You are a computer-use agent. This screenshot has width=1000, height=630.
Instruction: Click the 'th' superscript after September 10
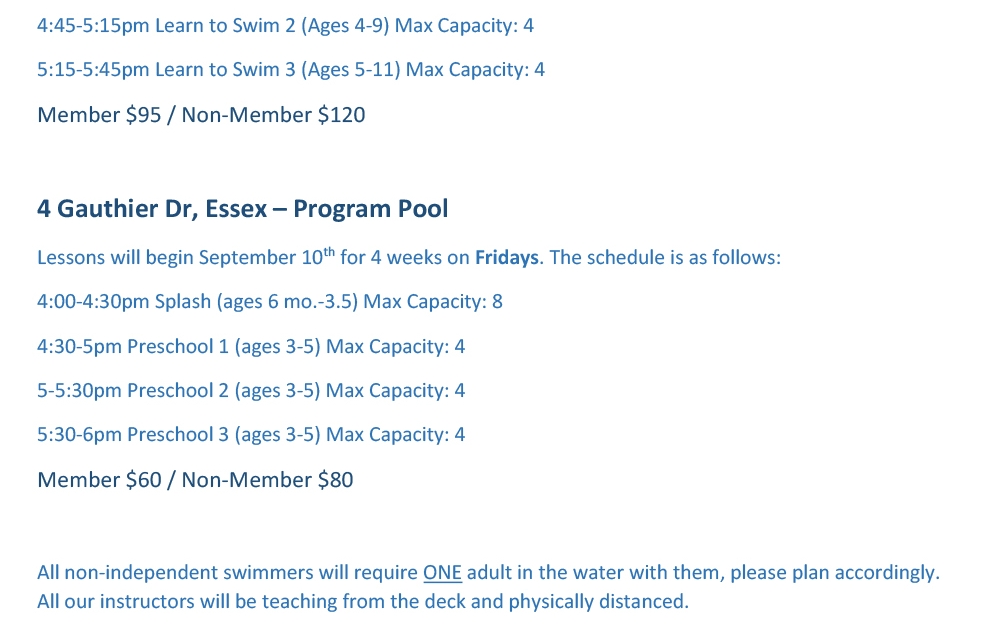click(x=328, y=251)
